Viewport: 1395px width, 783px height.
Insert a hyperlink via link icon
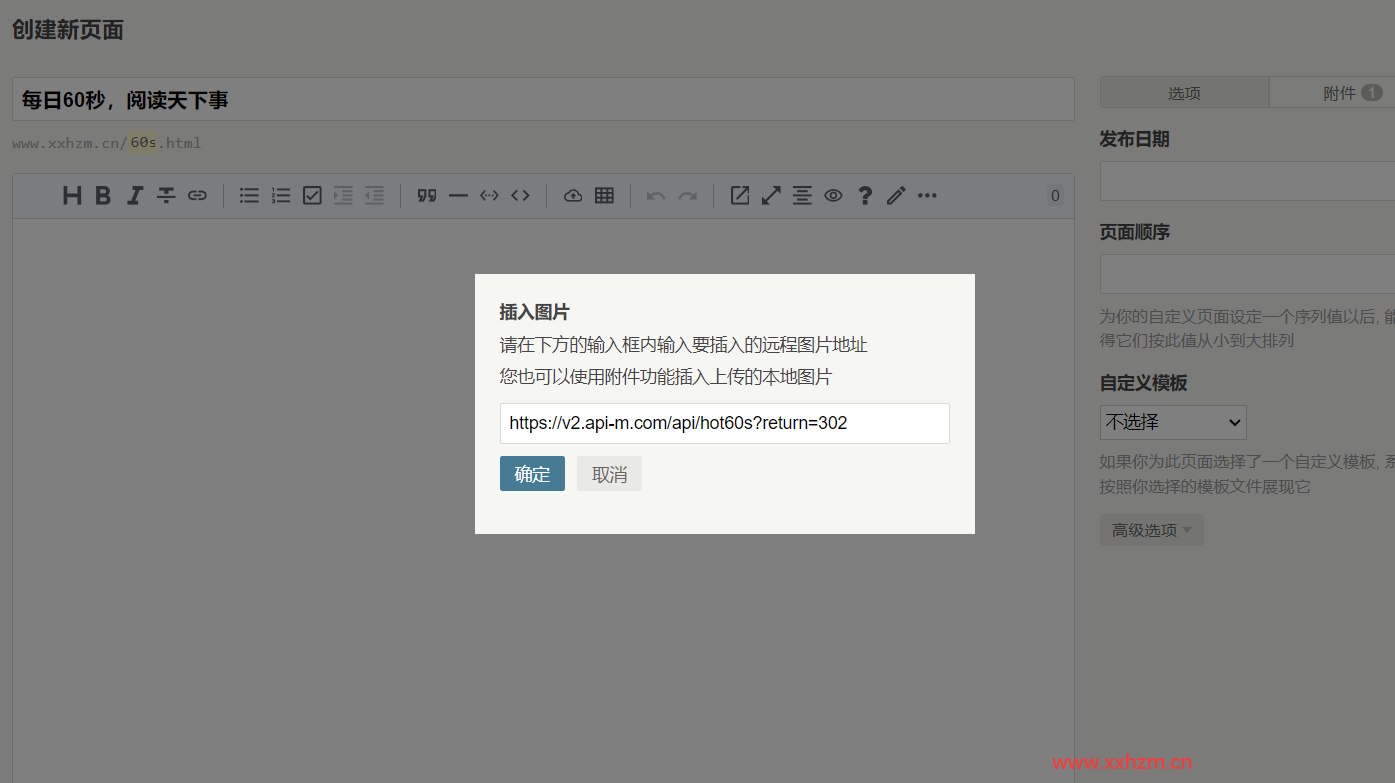[x=197, y=196]
